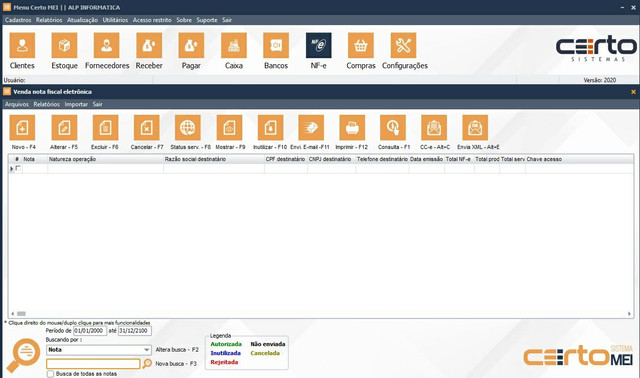Click the até end date field
This screenshot has width=640, height=378.
pyautogui.click(x=135, y=331)
